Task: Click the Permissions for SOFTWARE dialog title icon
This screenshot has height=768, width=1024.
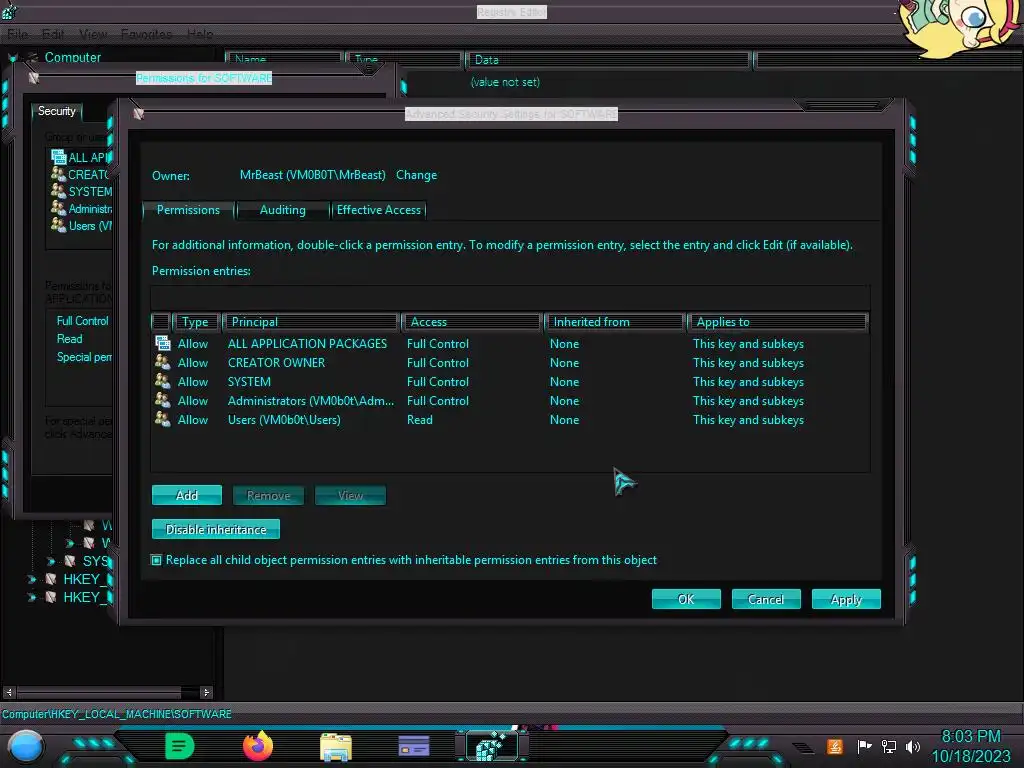Action: click(33, 78)
